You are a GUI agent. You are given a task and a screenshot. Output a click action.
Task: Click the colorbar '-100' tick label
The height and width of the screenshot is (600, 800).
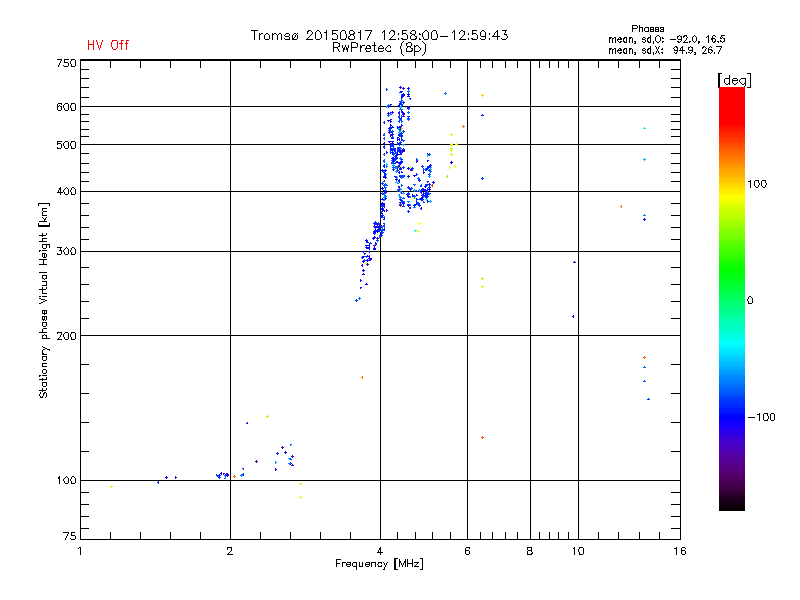coord(762,417)
